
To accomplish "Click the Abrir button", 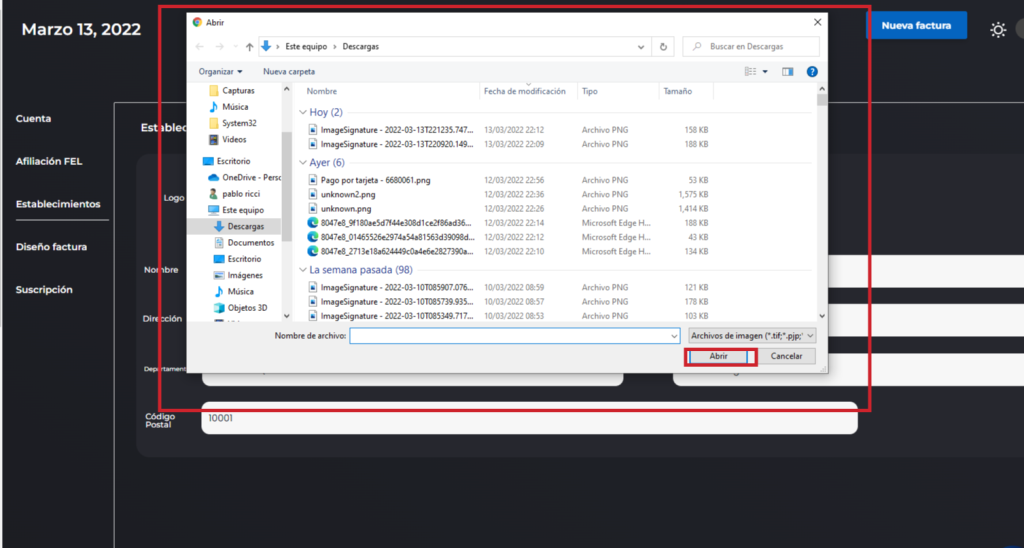I will tap(719, 356).
